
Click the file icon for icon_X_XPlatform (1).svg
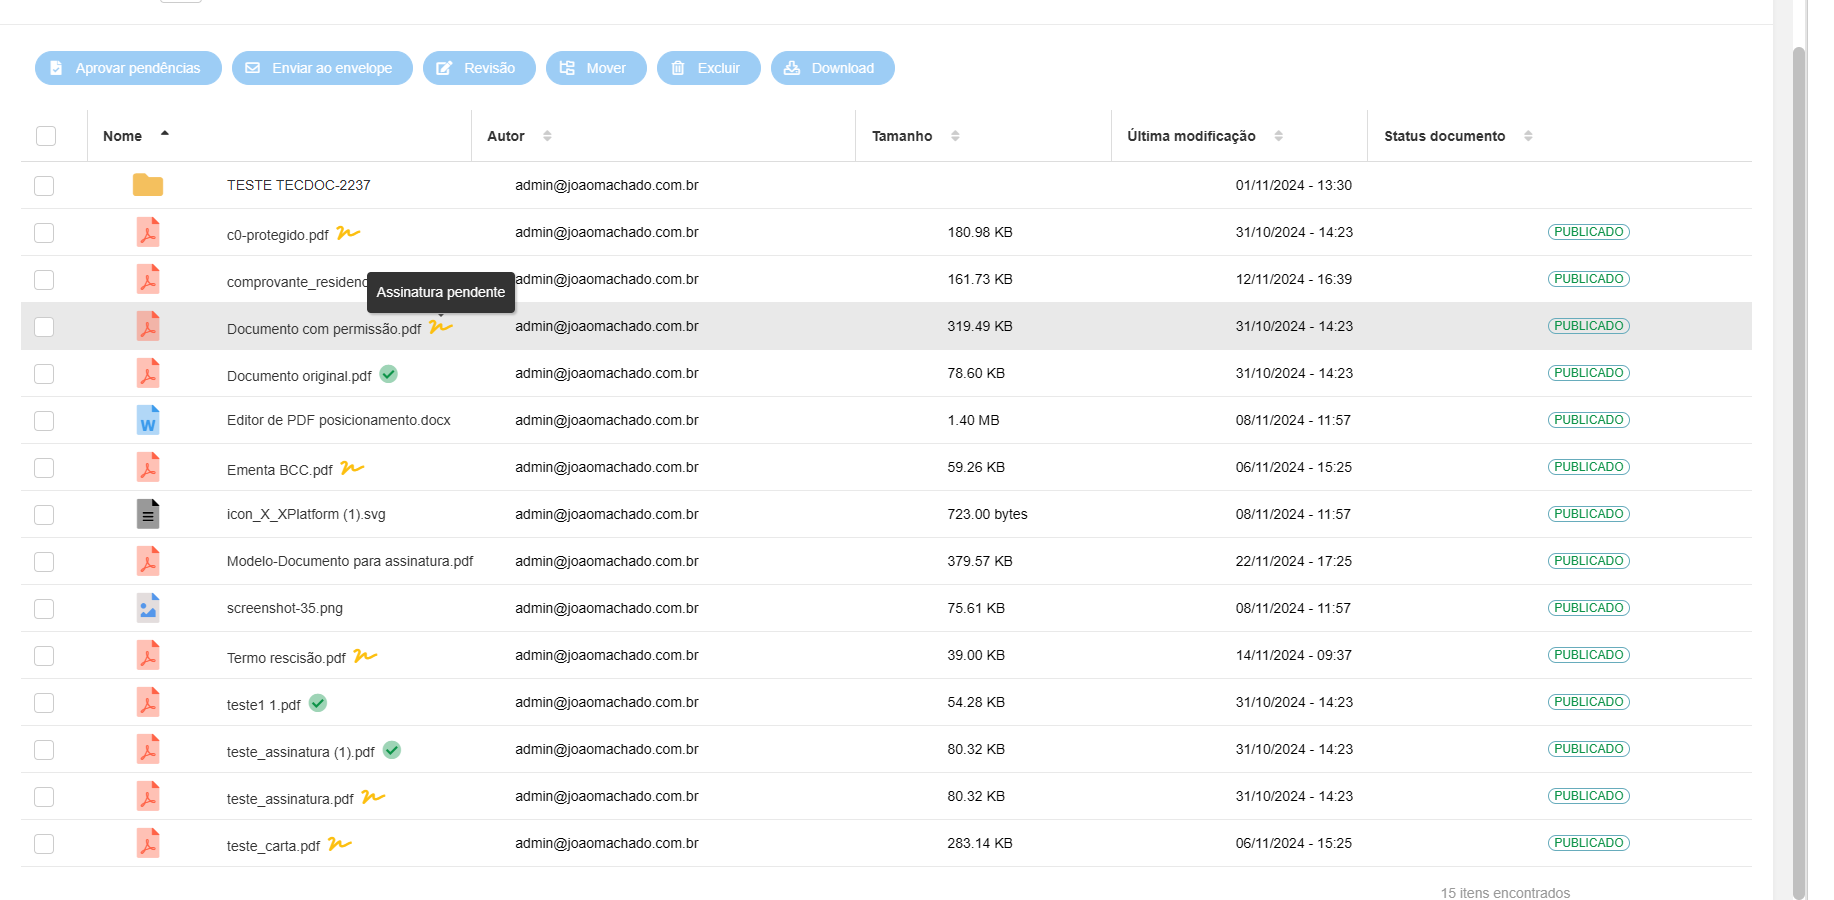(x=148, y=514)
